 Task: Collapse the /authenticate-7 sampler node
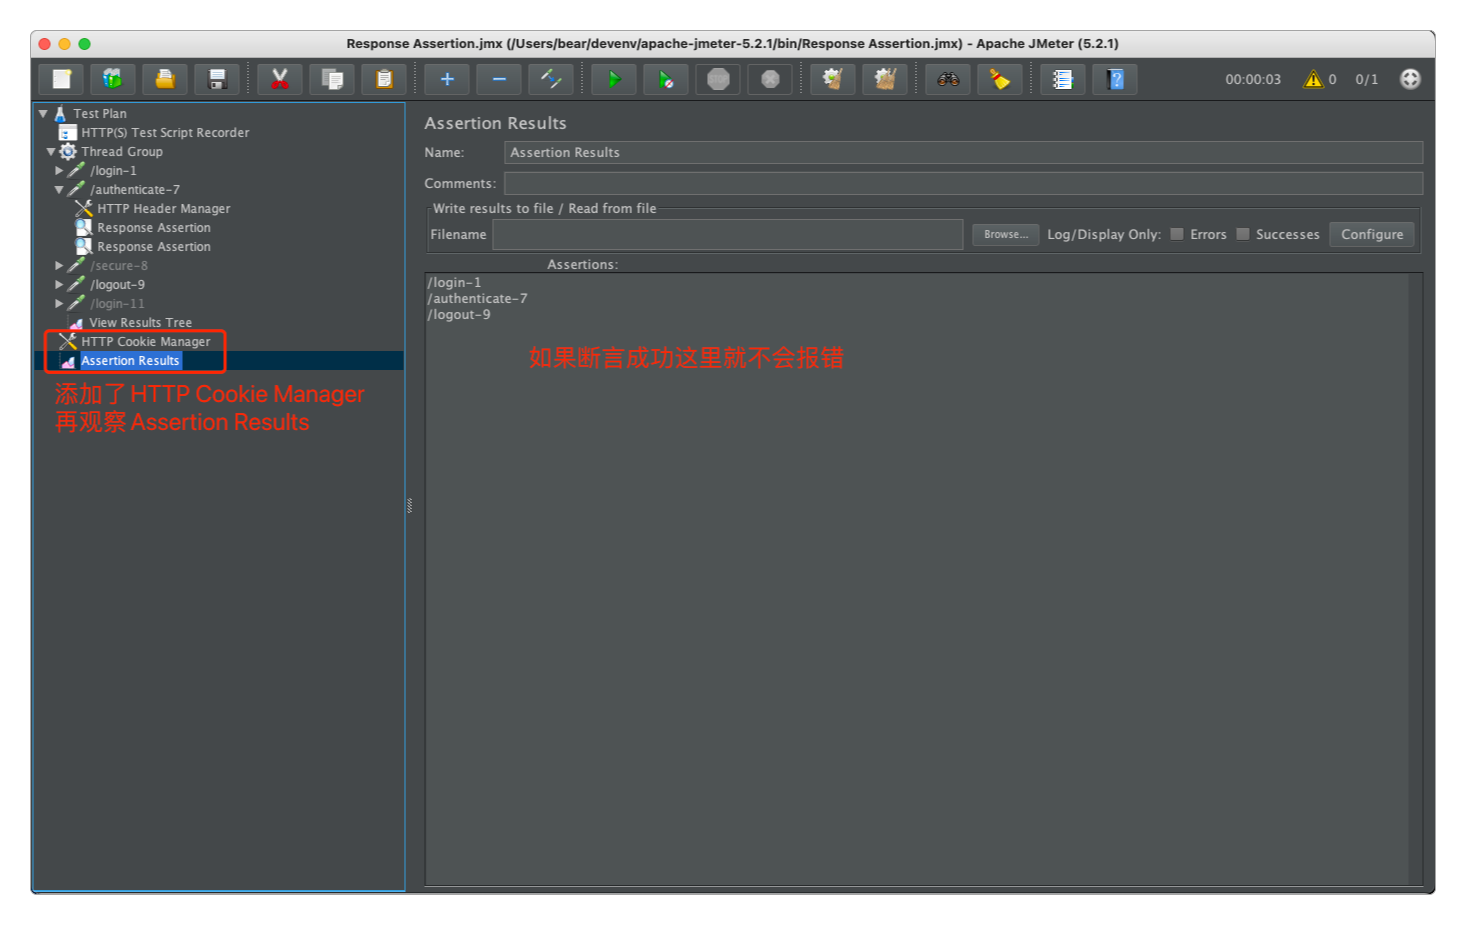coord(59,190)
